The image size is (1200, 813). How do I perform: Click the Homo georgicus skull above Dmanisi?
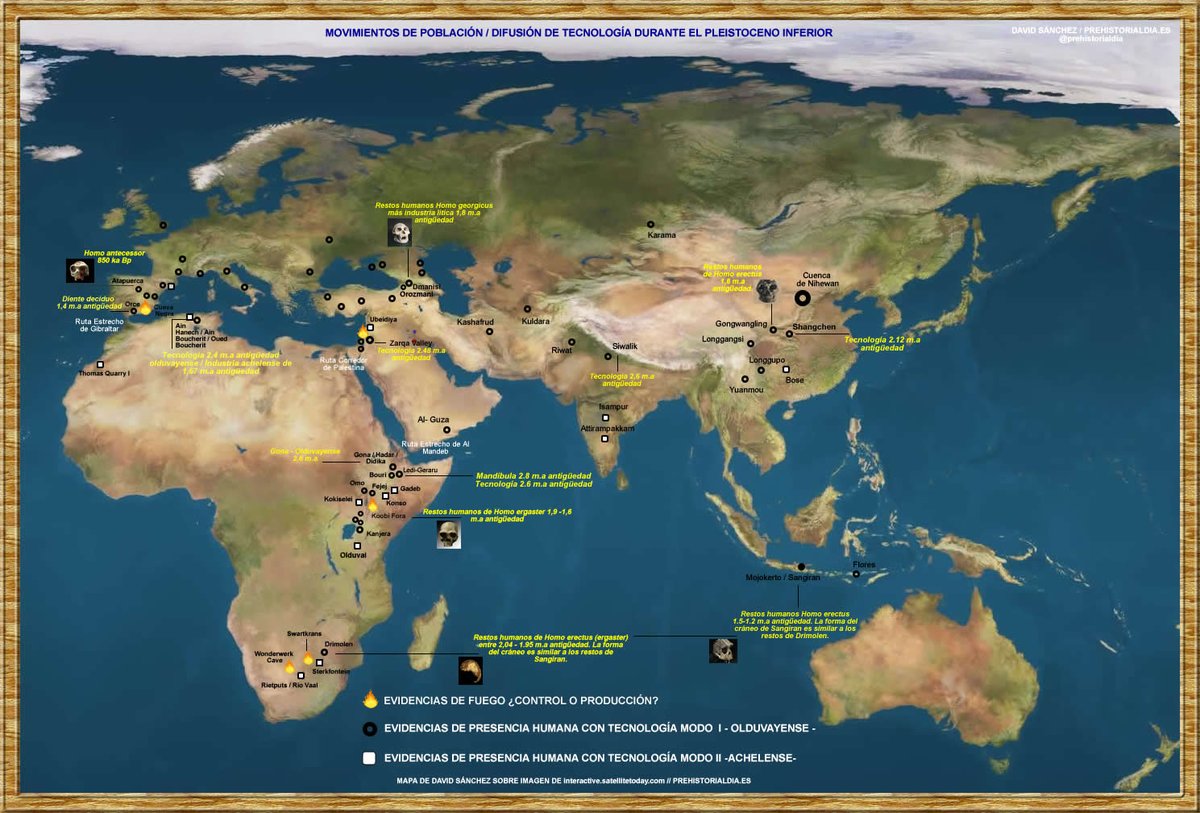point(401,235)
